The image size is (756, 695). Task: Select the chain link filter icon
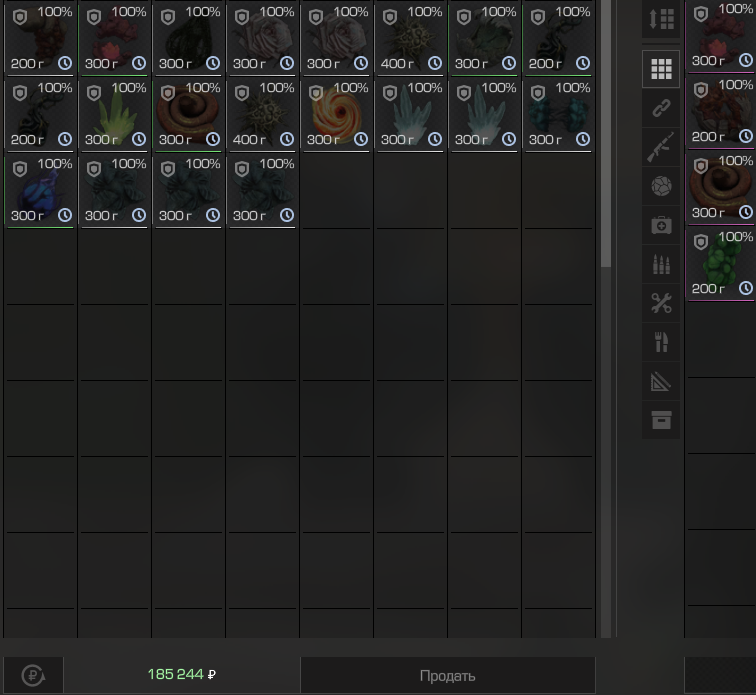click(x=661, y=108)
